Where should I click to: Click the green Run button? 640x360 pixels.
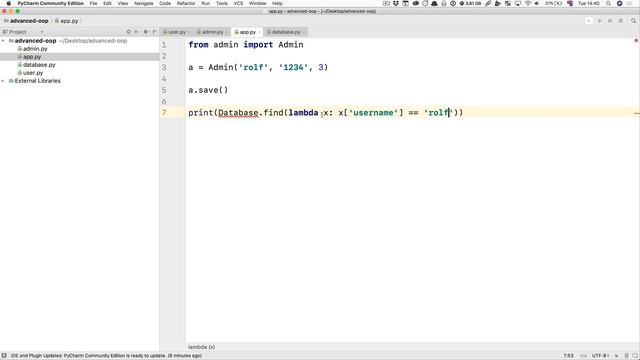[600, 21]
